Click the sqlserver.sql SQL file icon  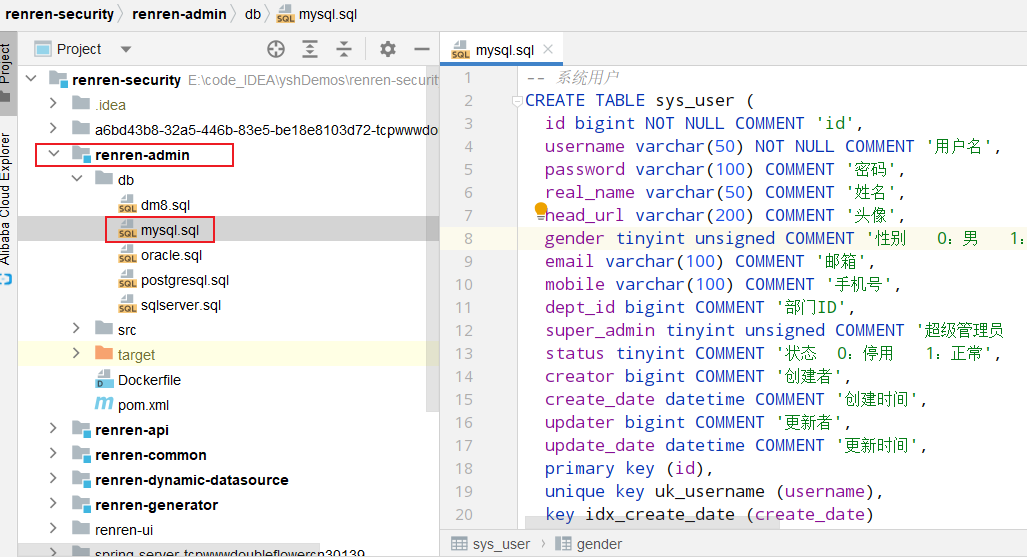[127, 304]
